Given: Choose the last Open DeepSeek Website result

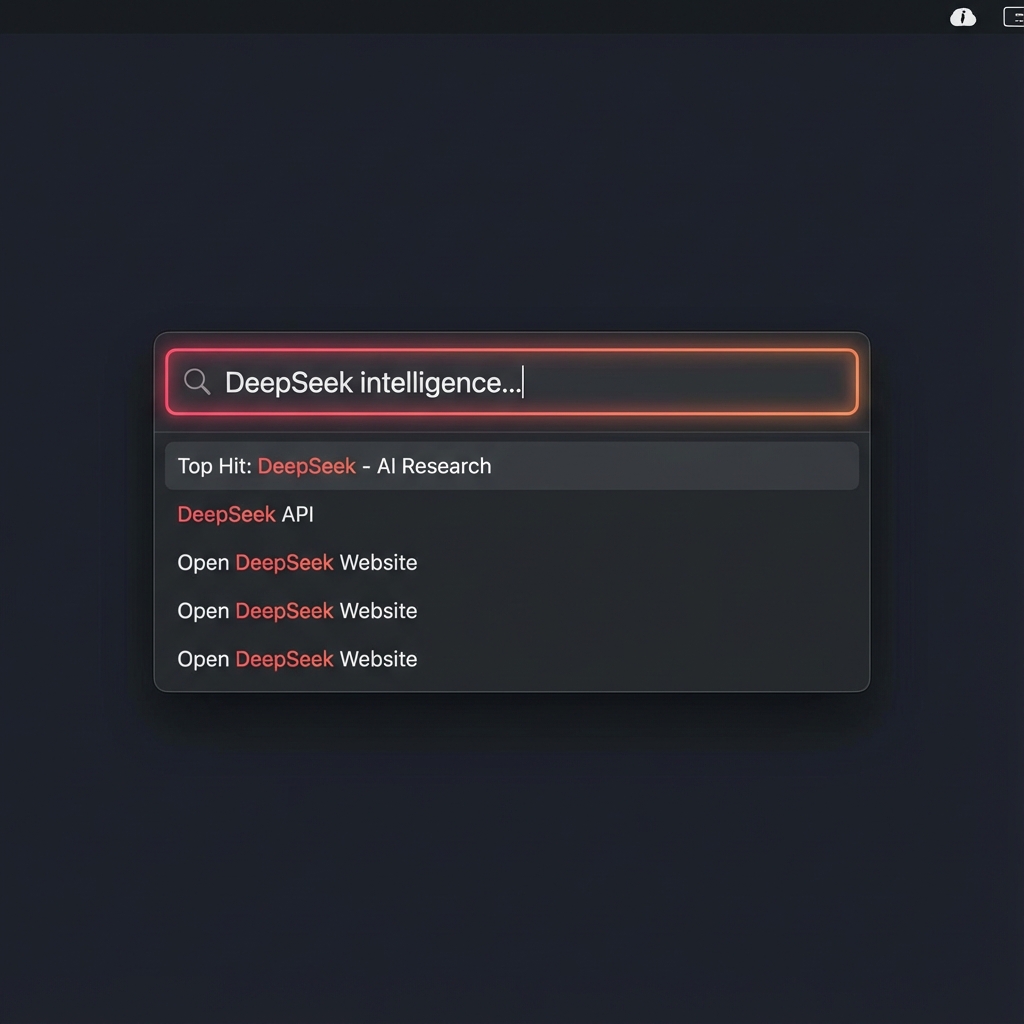Looking at the screenshot, I should pos(297,659).
